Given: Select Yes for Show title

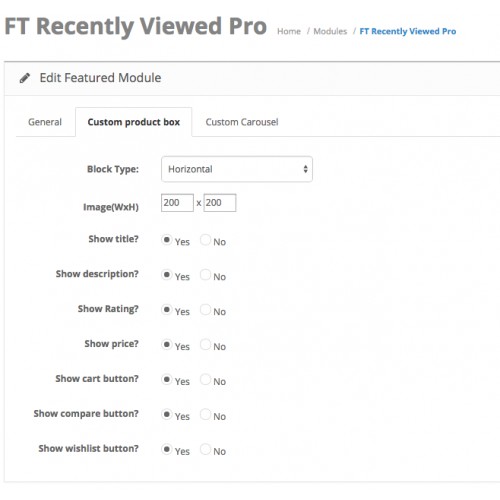Looking at the screenshot, I should pos(167,240).
